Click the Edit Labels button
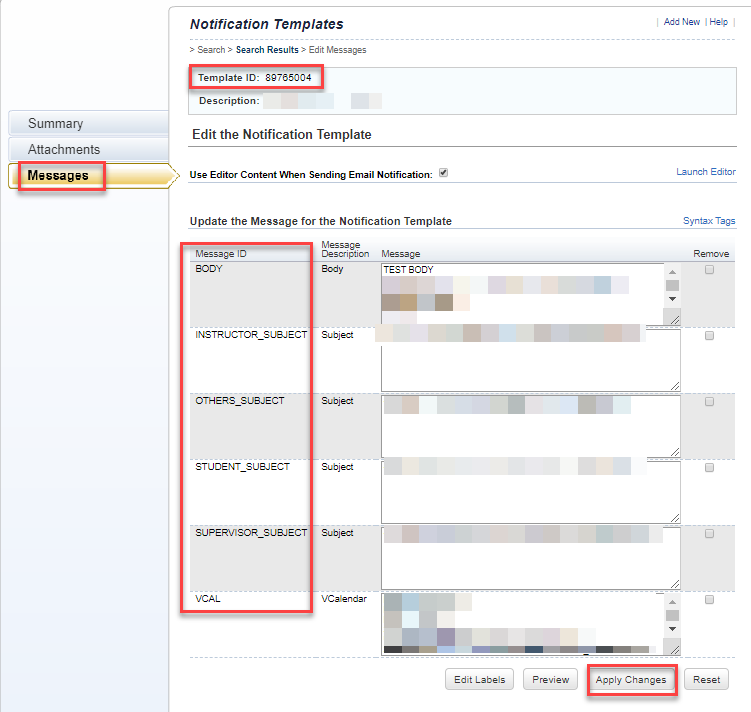Screen dimensions: 751x712 [x=479, y=679]
